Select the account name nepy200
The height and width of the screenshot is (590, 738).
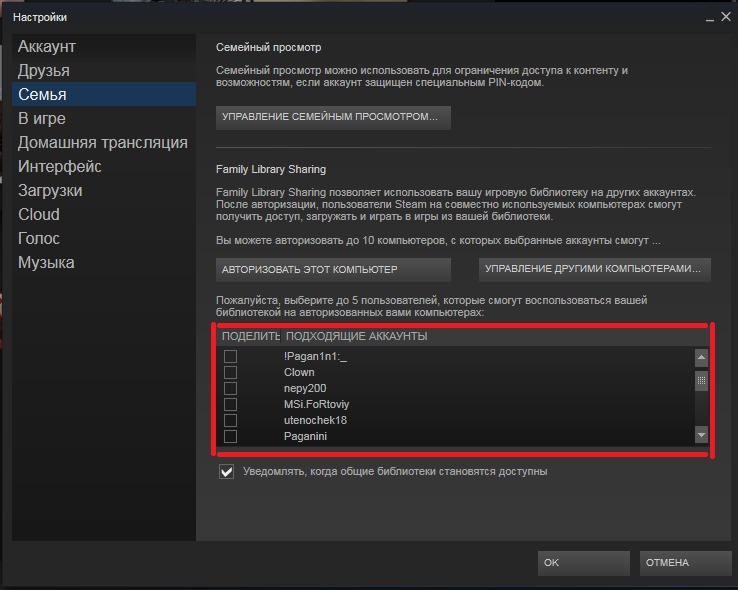305,388
